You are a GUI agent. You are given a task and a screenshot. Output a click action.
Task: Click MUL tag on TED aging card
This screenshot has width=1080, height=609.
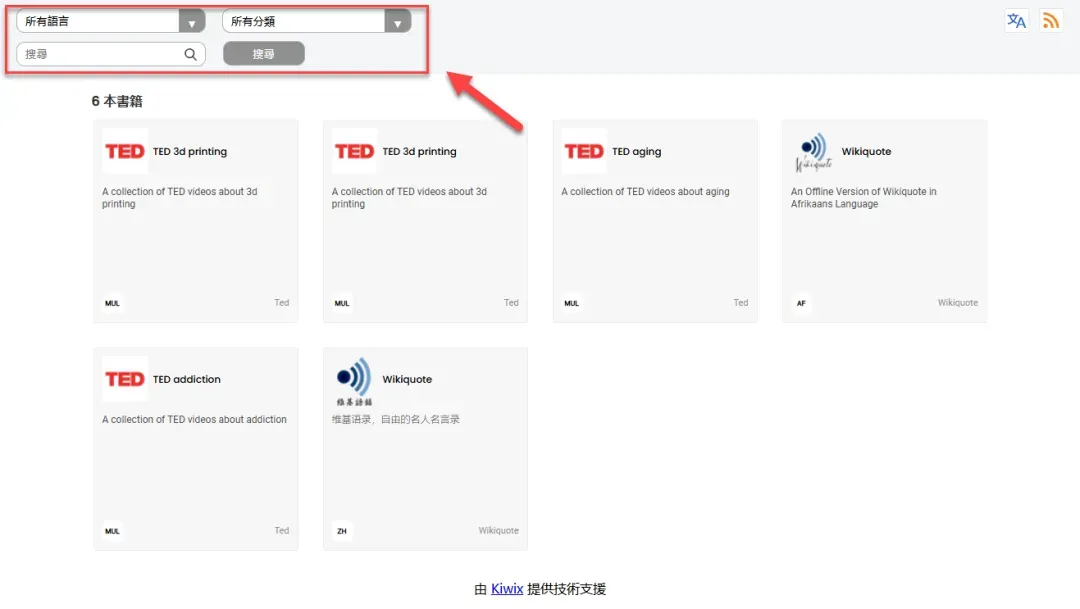click(572, 303)
